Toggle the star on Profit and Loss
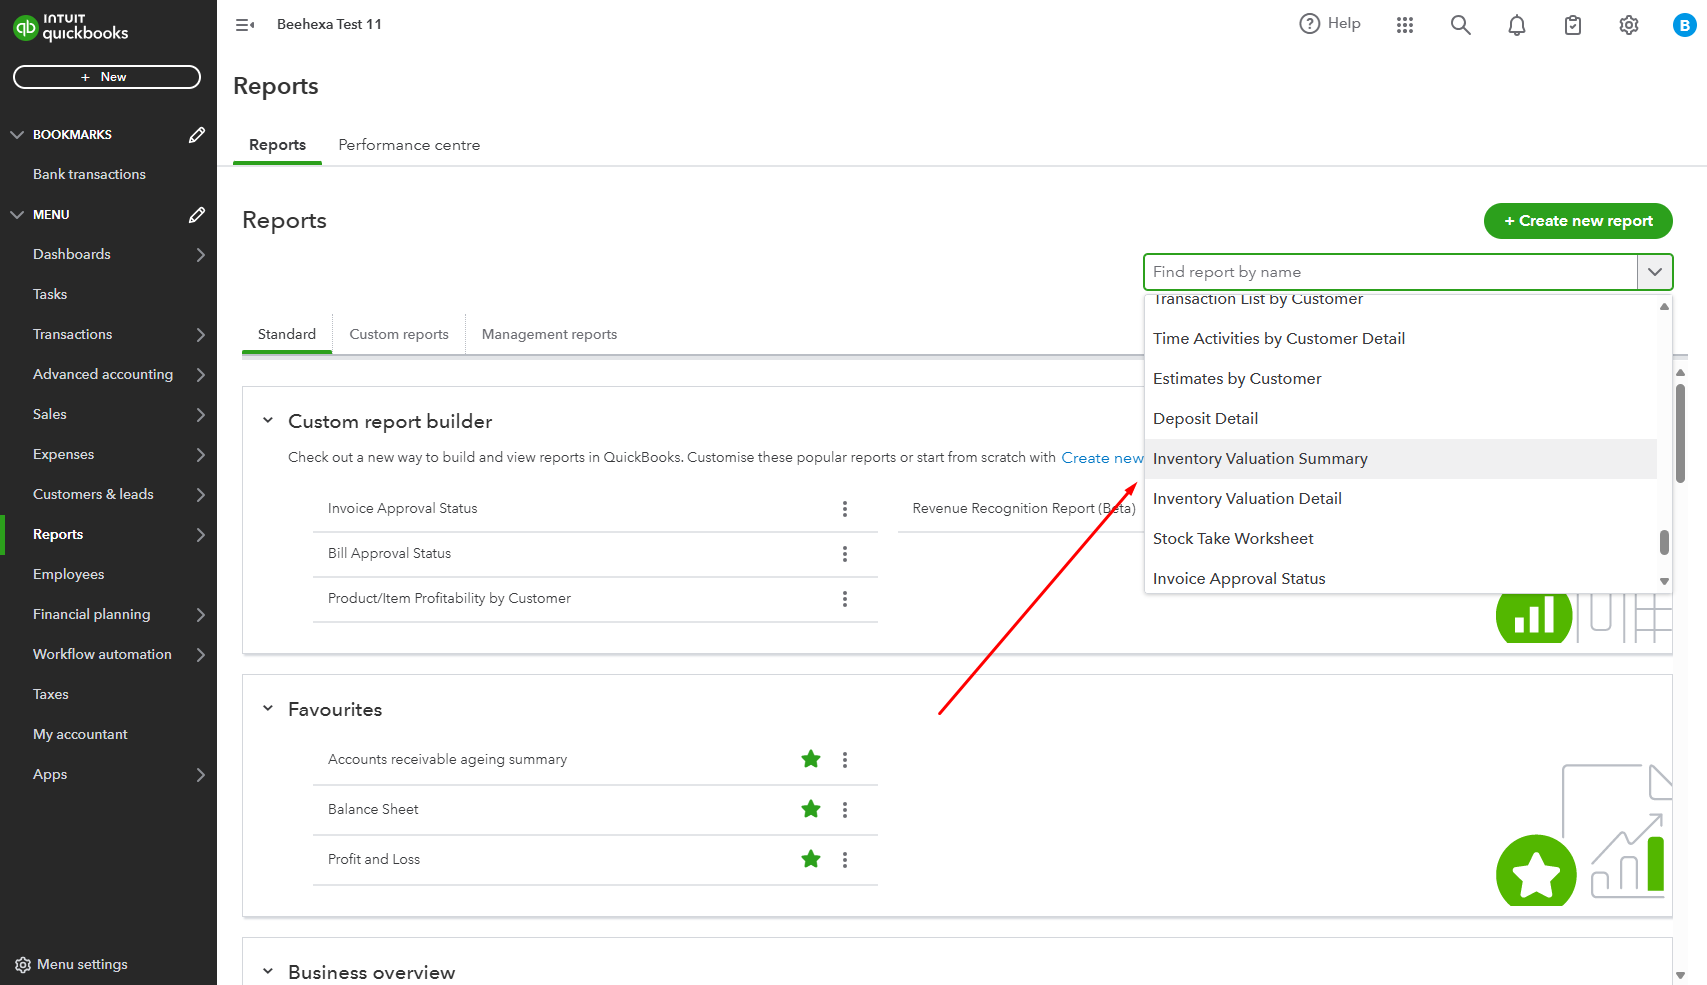This screenshot has height=985, width=1707. [x=810, y=859]
